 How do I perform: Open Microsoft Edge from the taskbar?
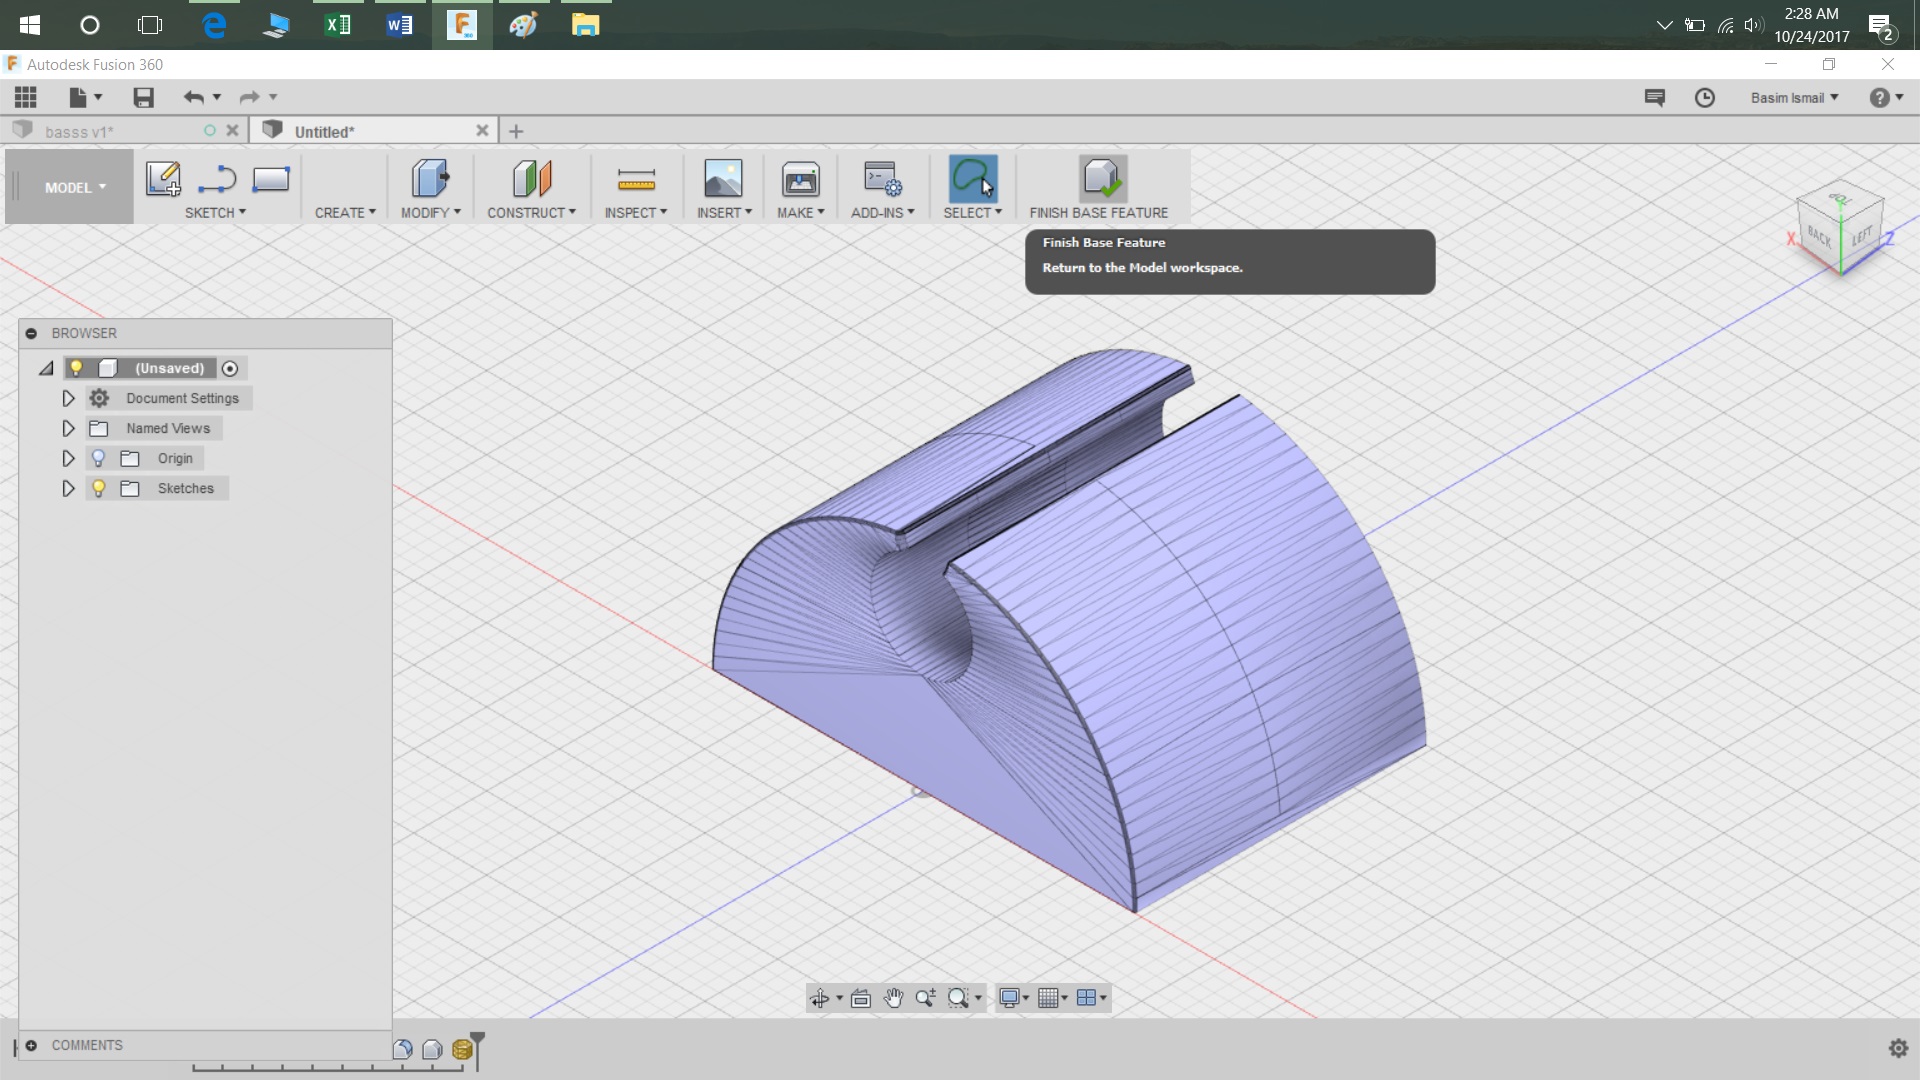click(214, 25)
